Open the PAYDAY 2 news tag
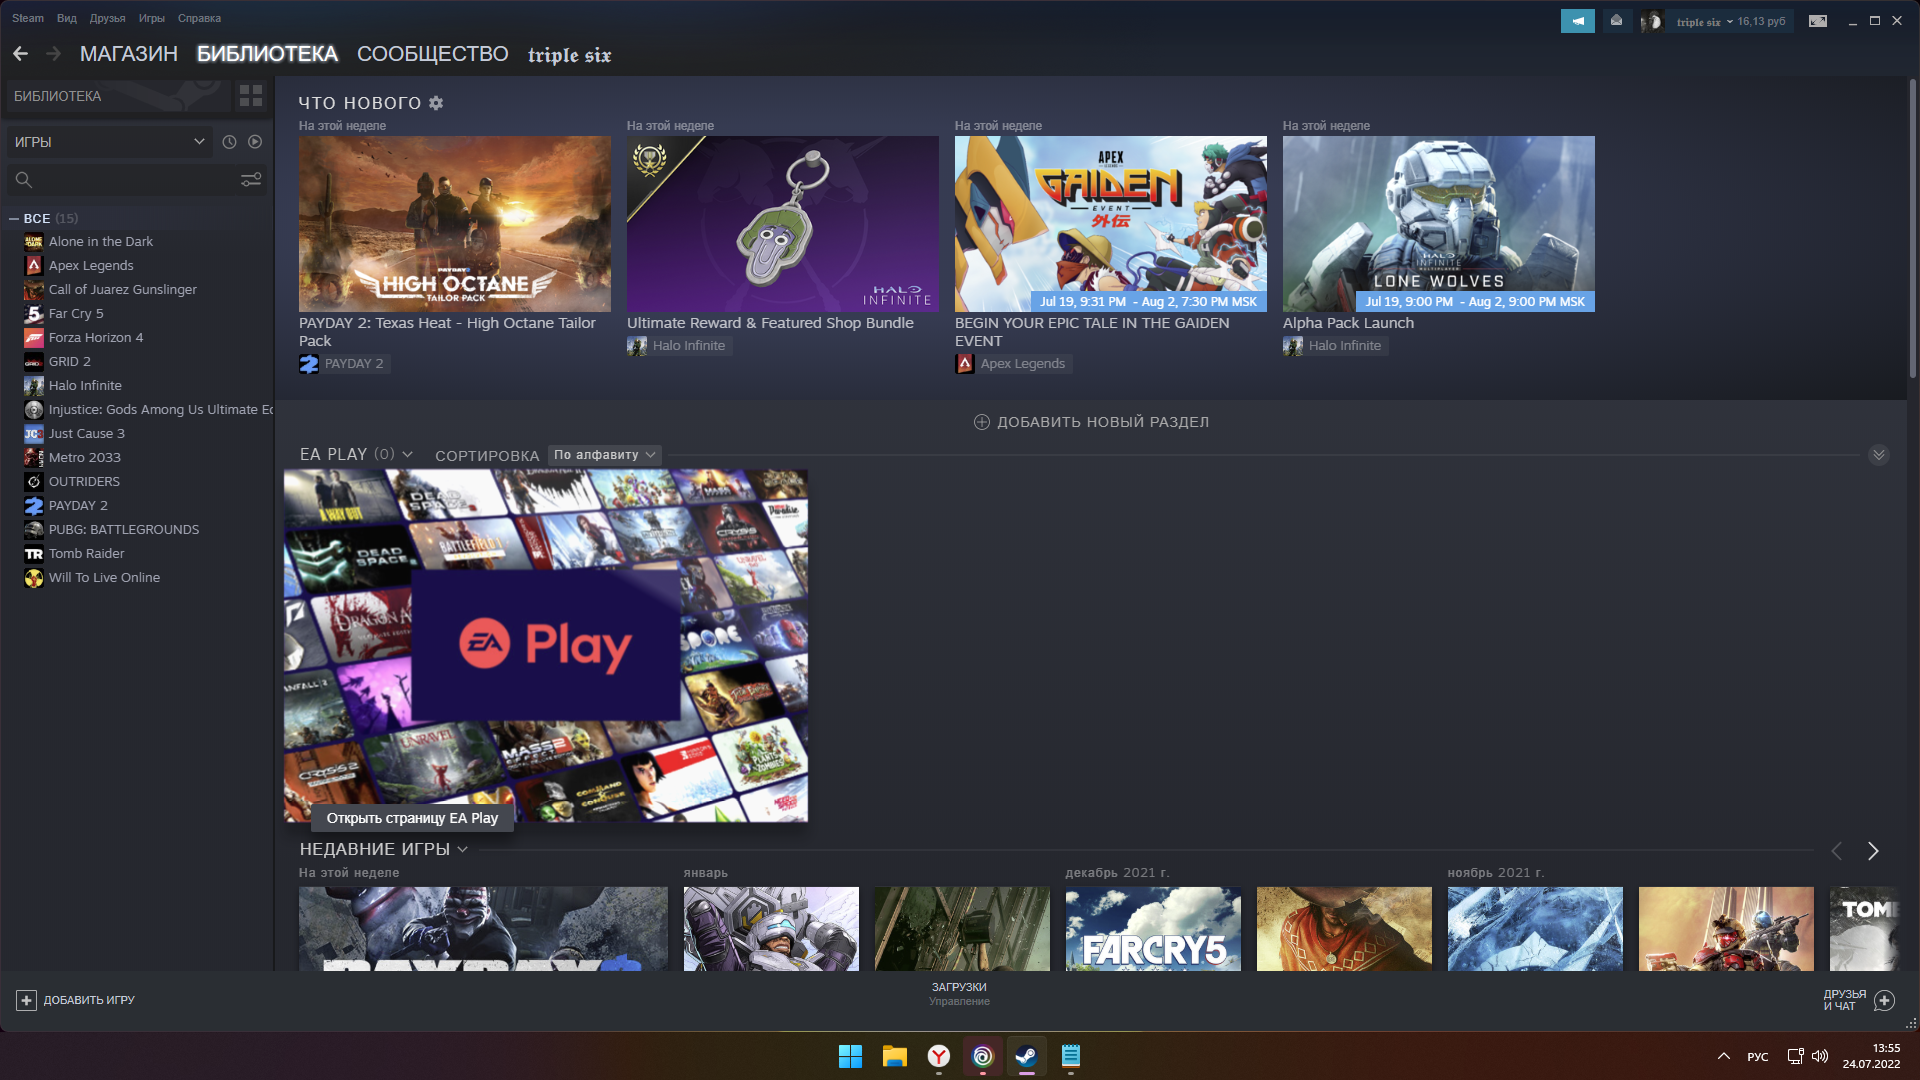1920x1080 pixels. pos(344,364)
